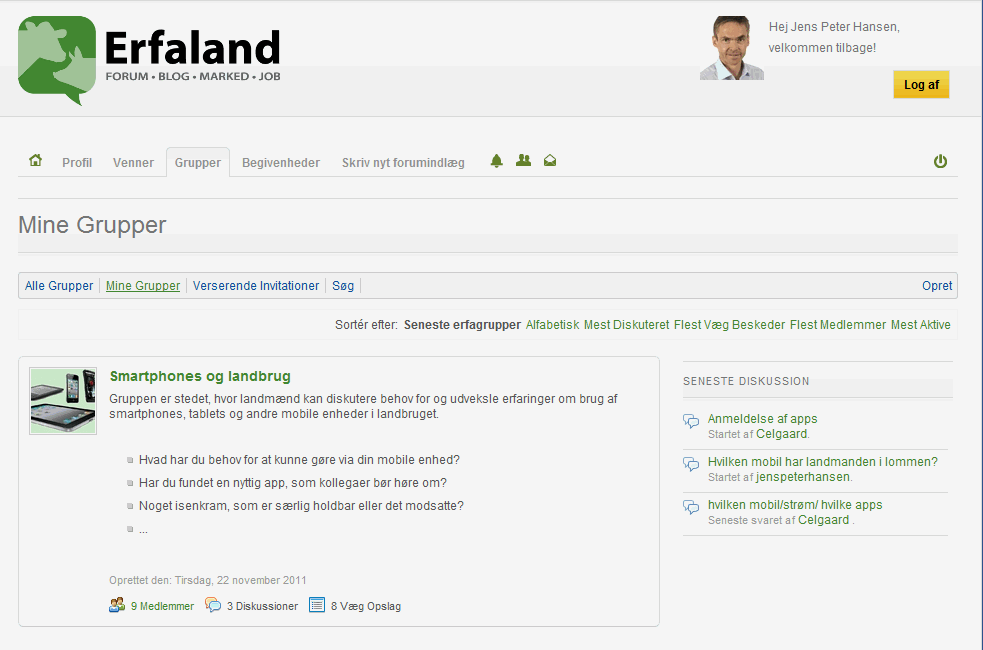983x650 pixels.
Task: Sort groups by Alfabetisk
Action: pyautogui.click(x=552, y=325)
